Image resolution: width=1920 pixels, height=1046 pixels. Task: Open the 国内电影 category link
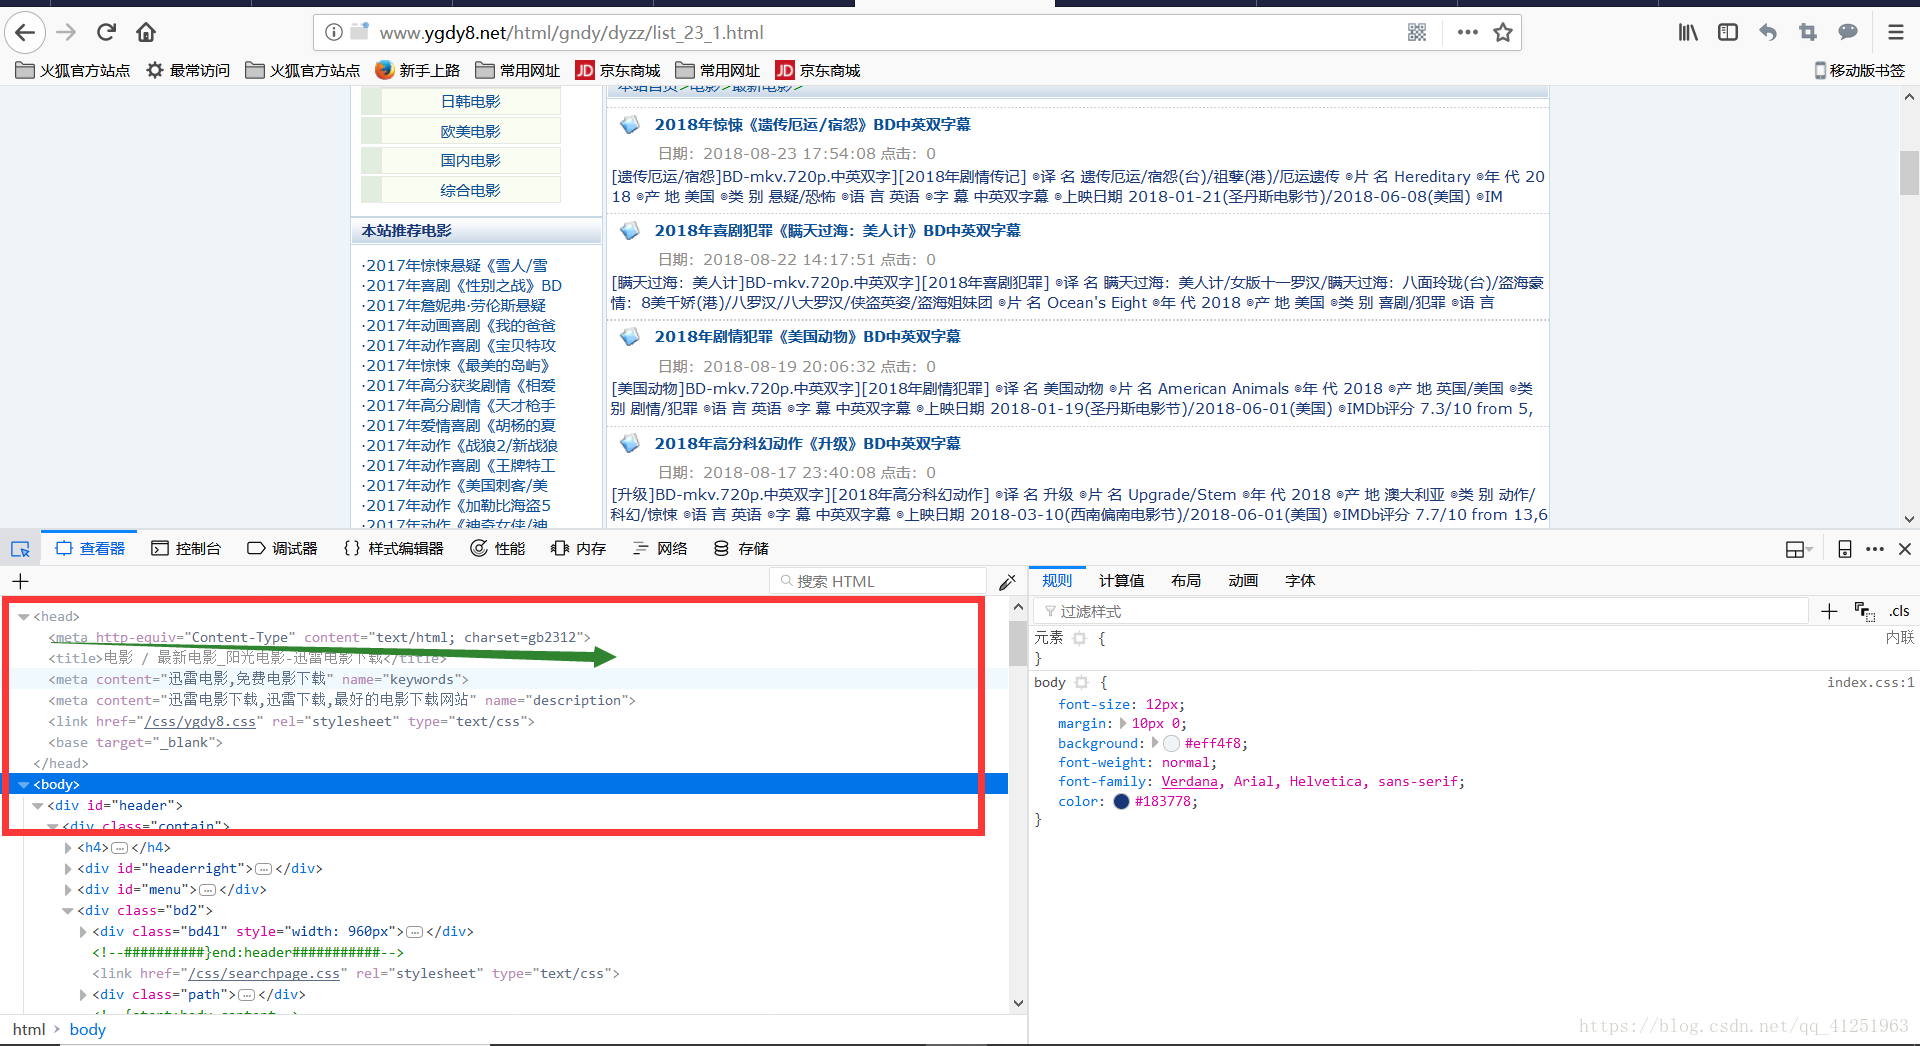tap(470, 160)
